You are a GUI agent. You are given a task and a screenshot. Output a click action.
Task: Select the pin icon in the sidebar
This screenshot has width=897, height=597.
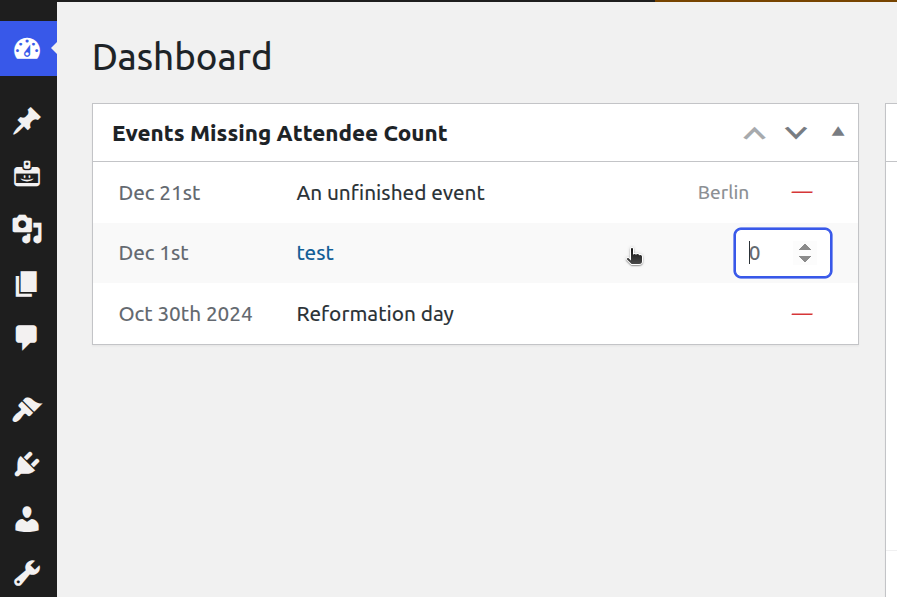pyautogui.click(x=26, y=120)
